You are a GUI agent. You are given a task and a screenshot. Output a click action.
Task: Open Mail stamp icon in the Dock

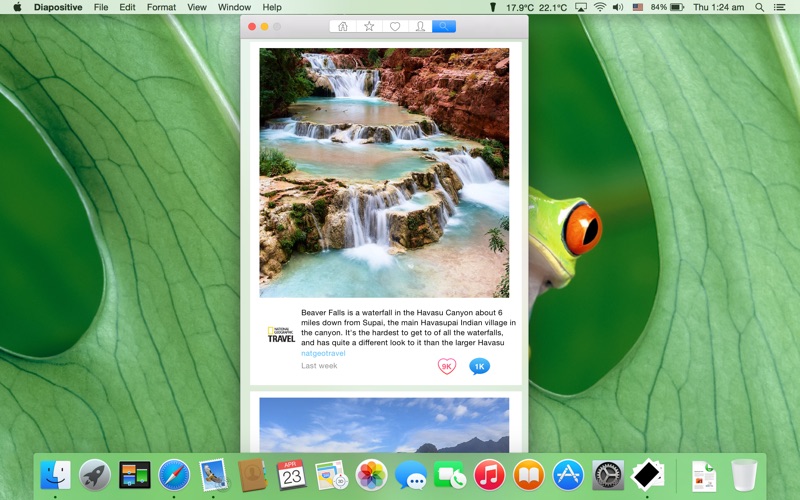pos(213,475)
